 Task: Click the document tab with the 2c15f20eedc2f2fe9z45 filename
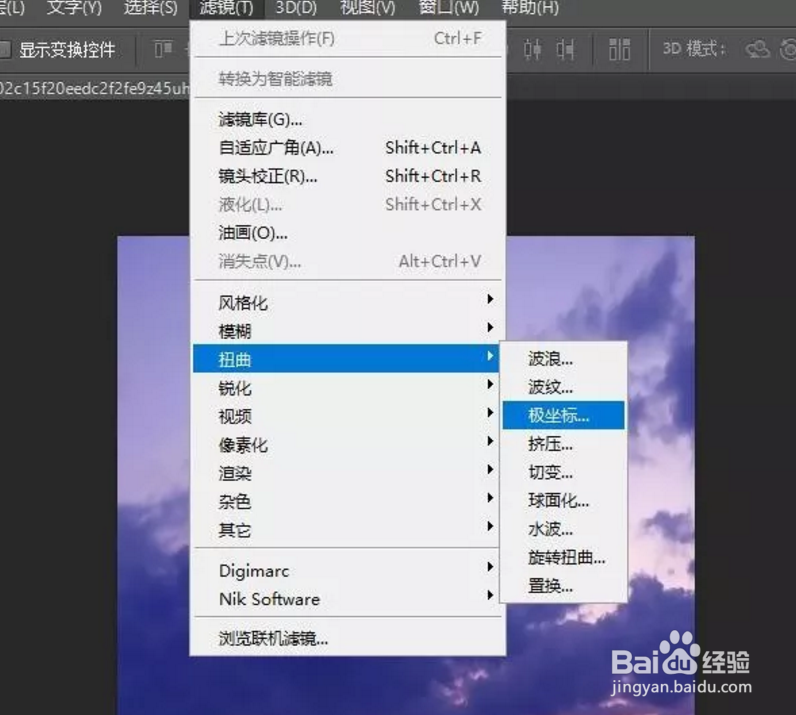pos(94,88)
